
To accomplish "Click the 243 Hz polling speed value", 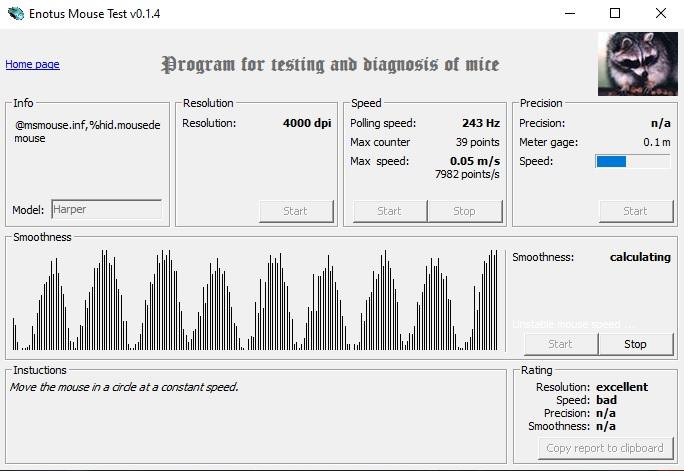I will click(481, 123).
